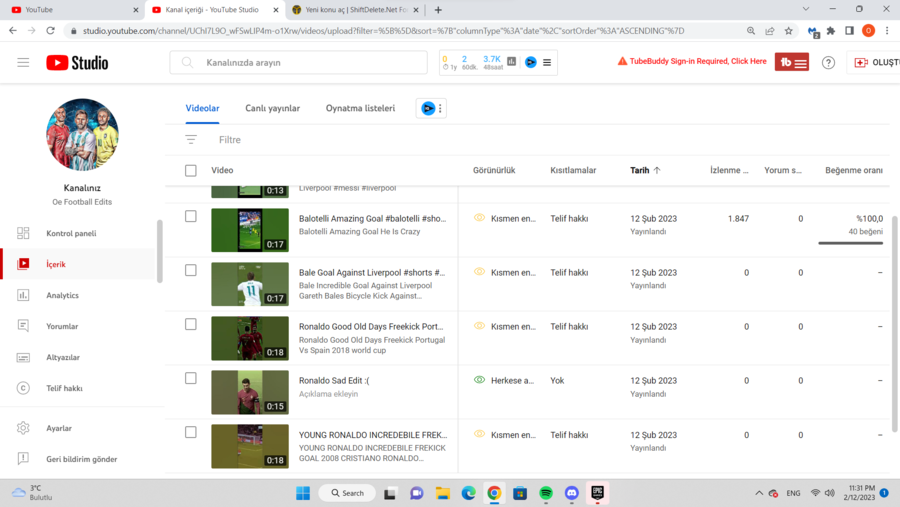Open Bale Goal Against Liverpool thumbnail
This screenshot has width=900, height=507.
(x=250, y=284)
